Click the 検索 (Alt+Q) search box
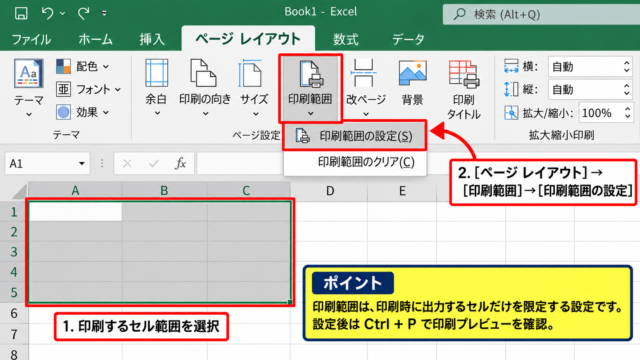The height and width of the screenshot is (360, 640). pos(541,14)
